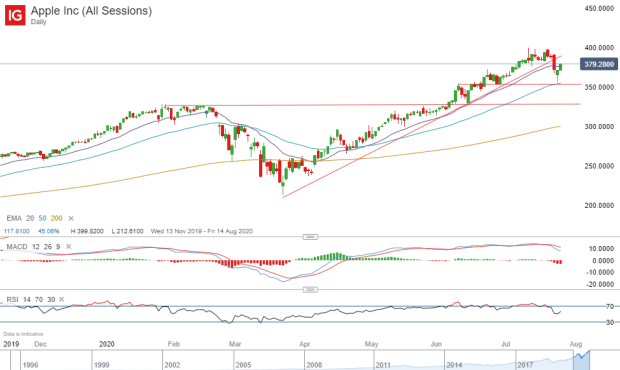Remove the EMA indicator with its X

coord(71,218)
